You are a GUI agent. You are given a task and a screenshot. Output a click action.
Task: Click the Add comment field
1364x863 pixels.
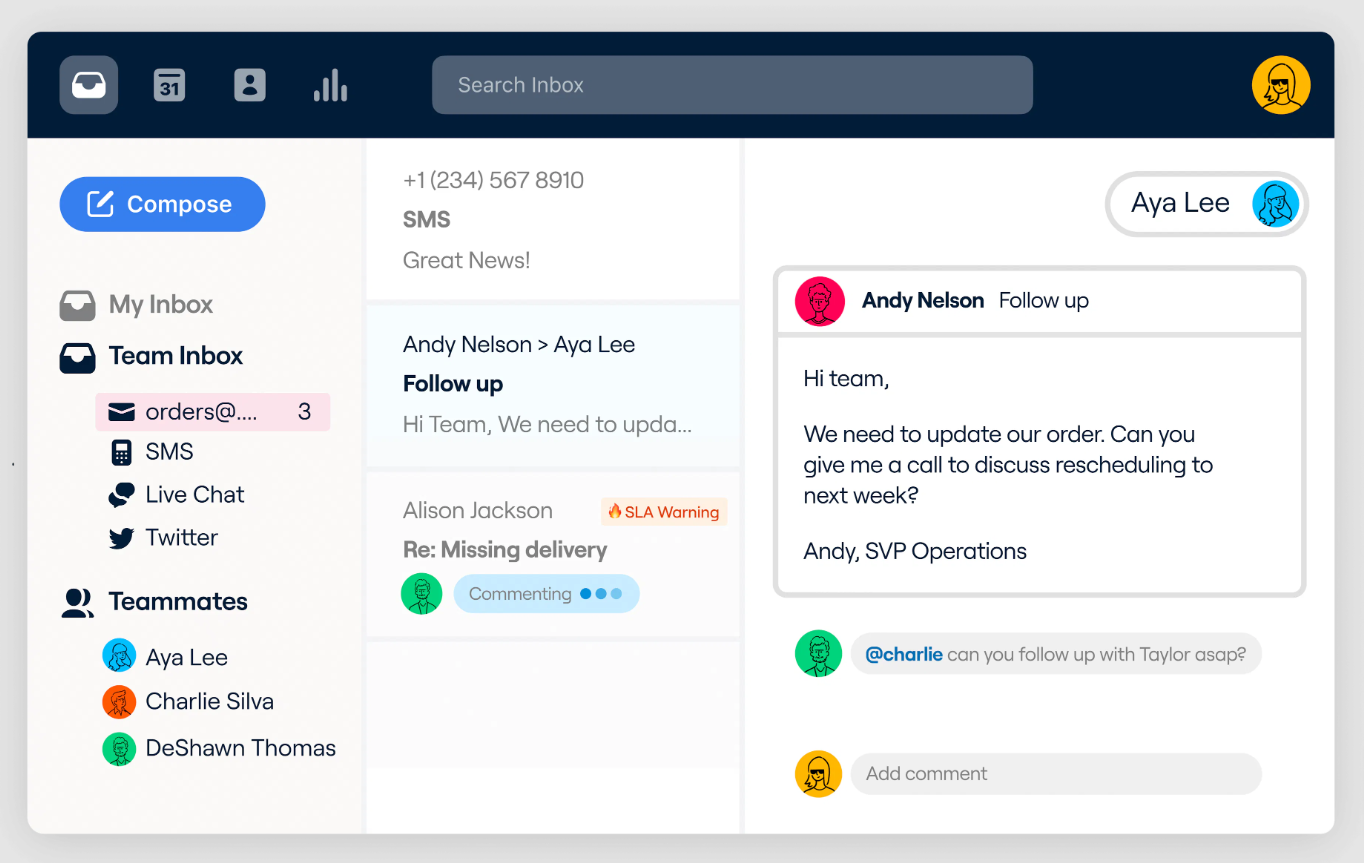pyautogui.click(x=1055, y=774)
